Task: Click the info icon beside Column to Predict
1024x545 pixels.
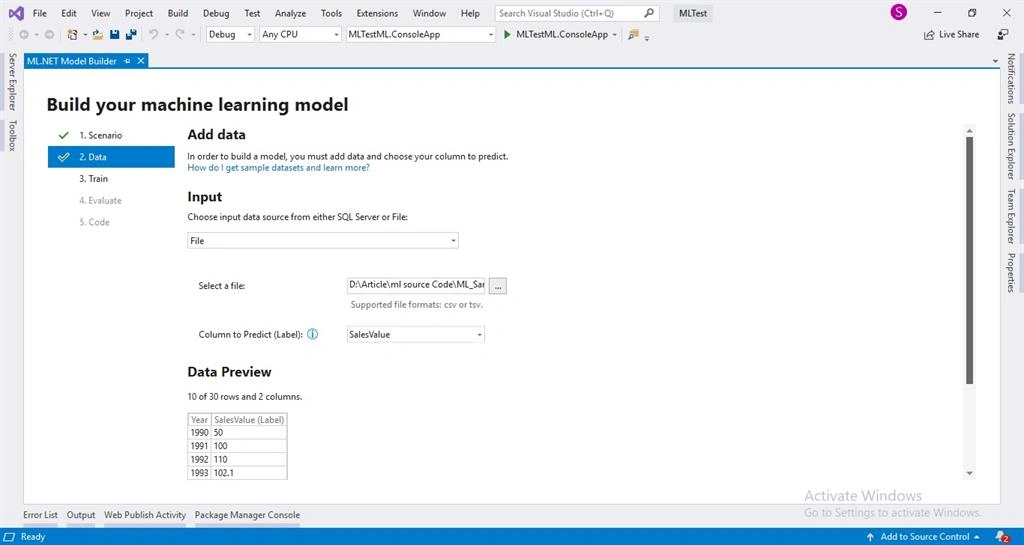Action: pyautogui.click(x=313, y=334)
